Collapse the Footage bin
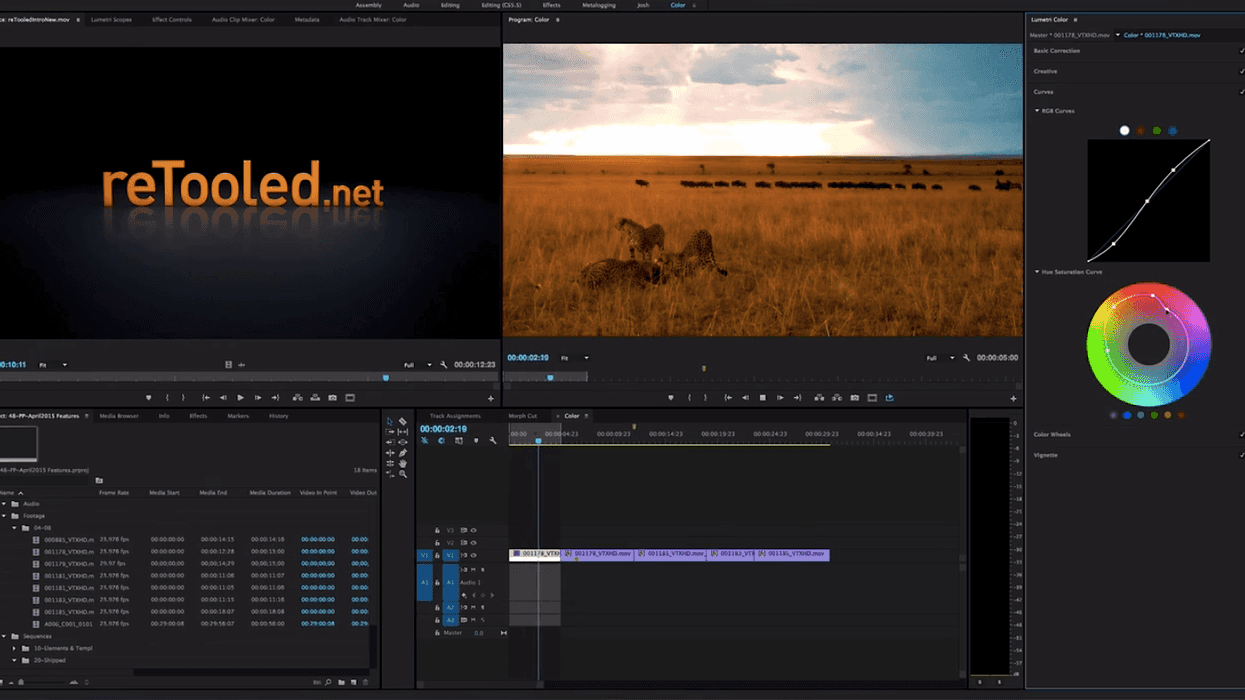Viewport: 1245px width, 700px height. click(x=3, y=516)
